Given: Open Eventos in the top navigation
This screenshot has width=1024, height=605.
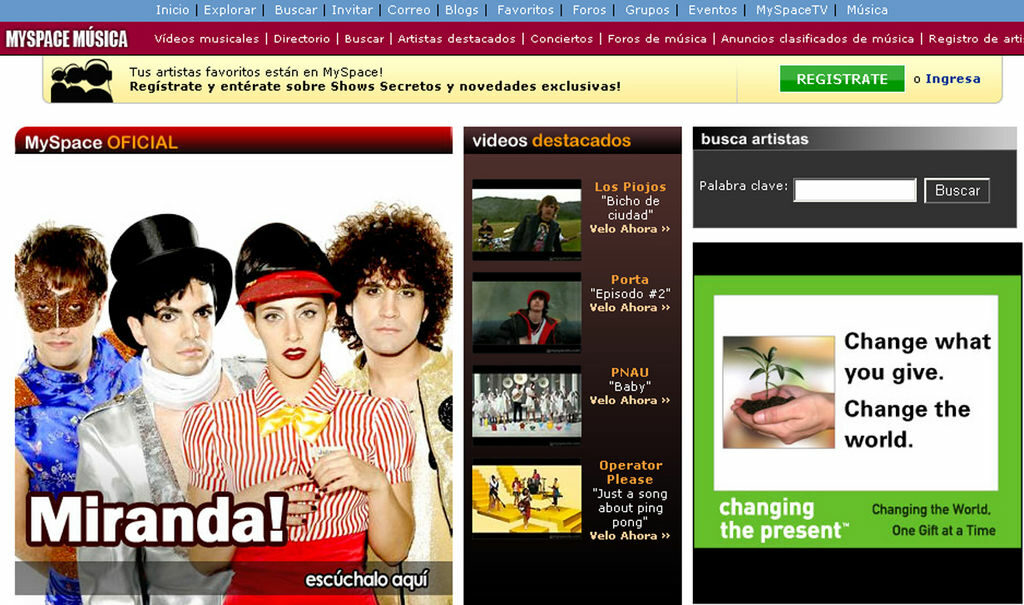Looking at the screenshot, I should pos(712,10).
